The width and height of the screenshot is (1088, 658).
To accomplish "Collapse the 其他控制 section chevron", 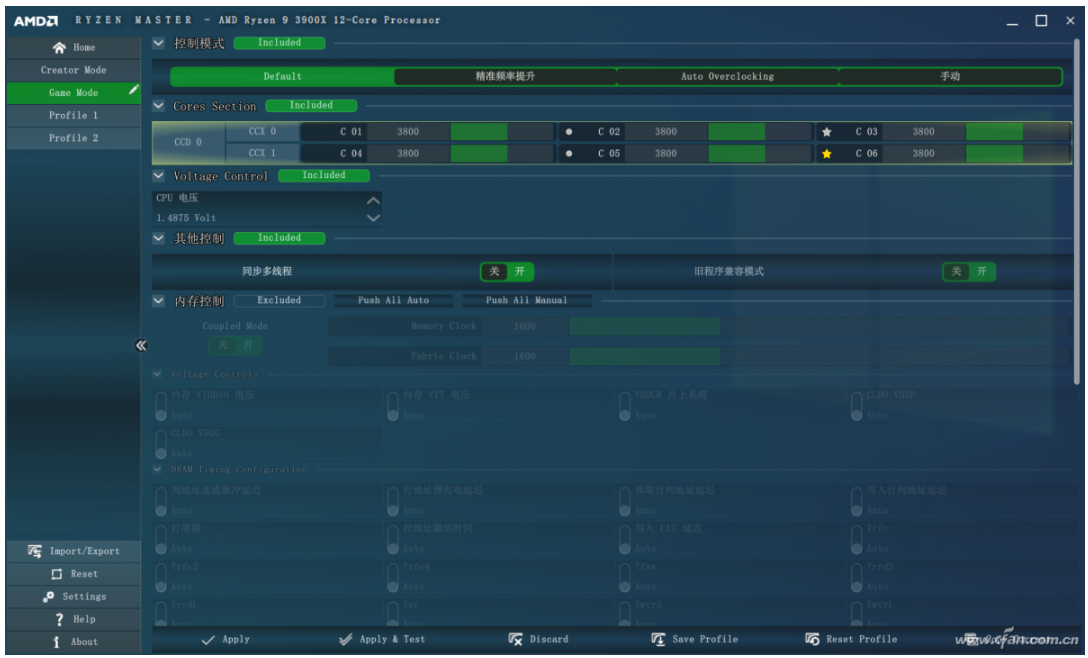I will pos(158,238).
